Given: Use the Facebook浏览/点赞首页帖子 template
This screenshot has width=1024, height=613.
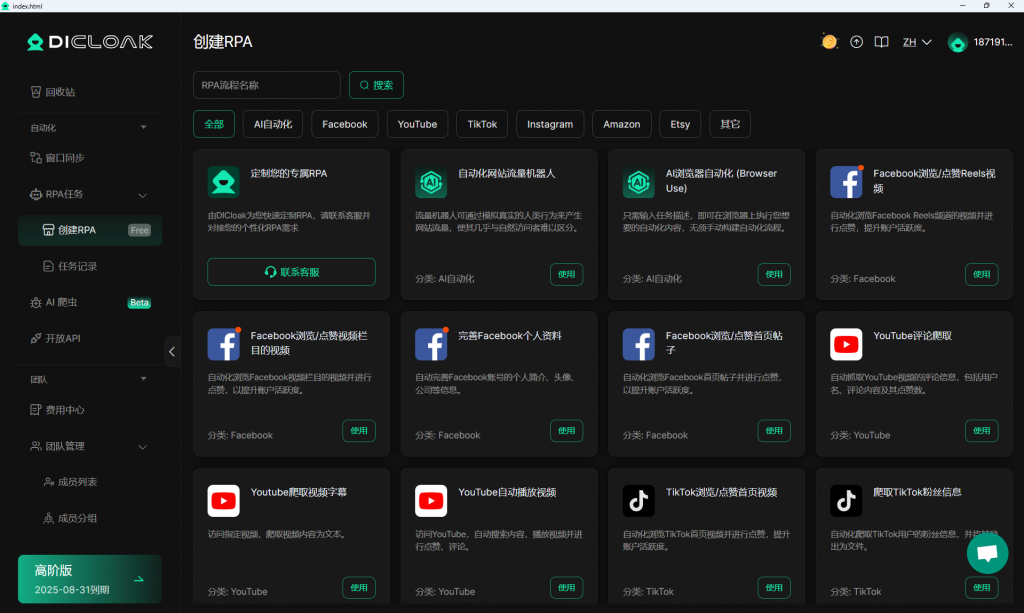Looking at the screenshot, I should tap(774, 431).
